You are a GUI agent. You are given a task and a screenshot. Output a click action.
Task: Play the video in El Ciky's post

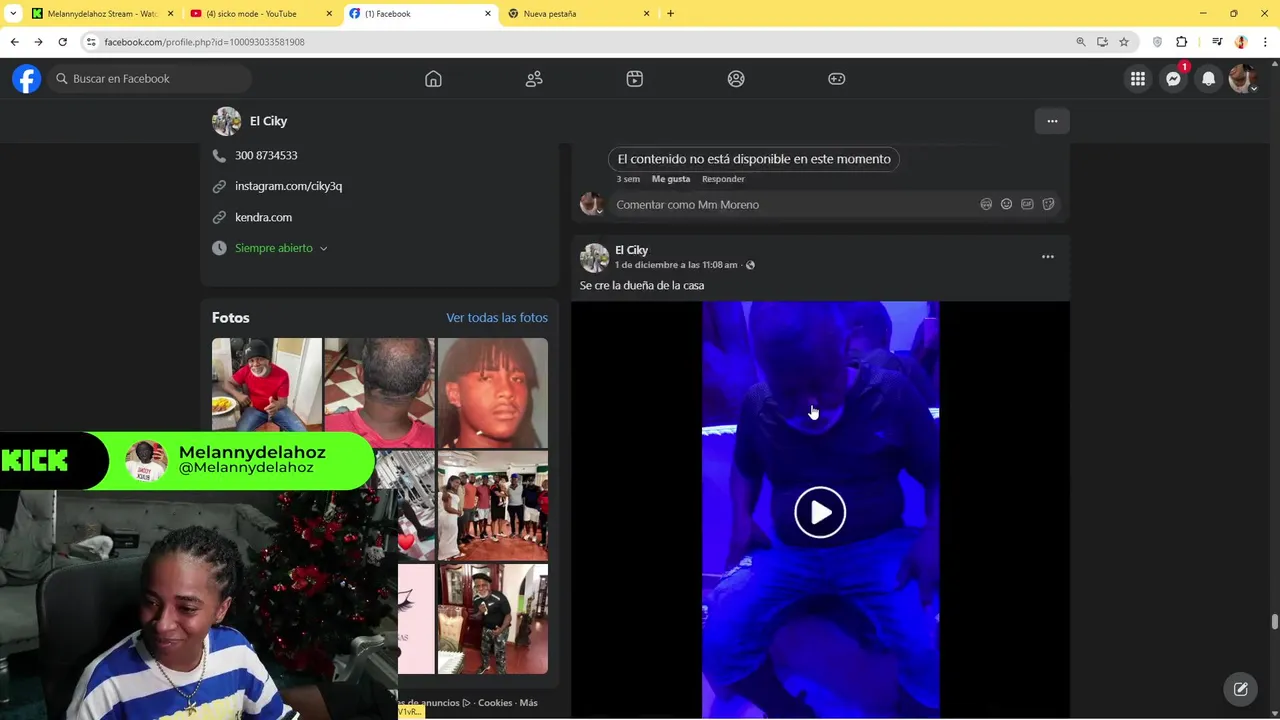tap(820, 512)
